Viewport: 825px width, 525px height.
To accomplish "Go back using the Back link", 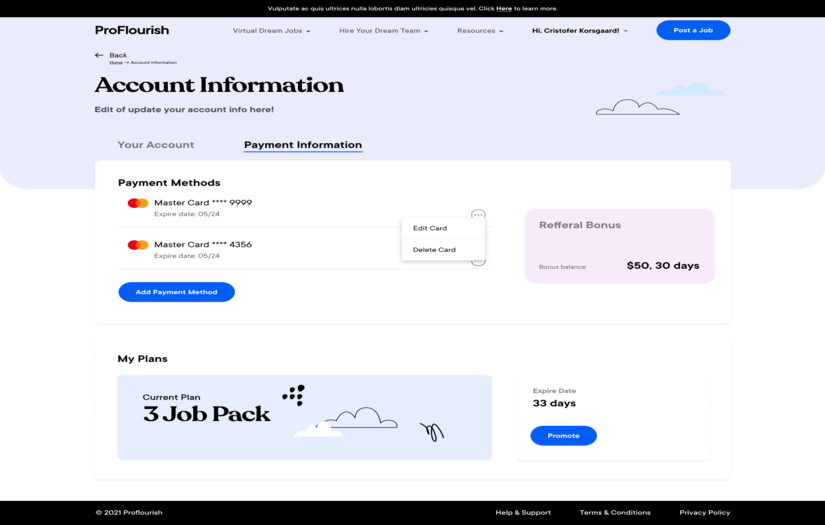I will coord(118,55).
